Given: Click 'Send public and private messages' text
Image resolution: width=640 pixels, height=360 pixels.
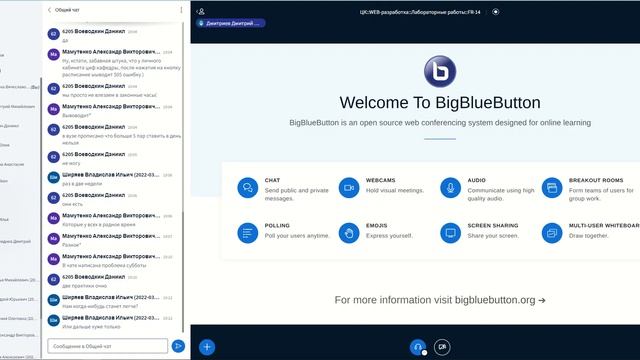Looking at the screenshot, I should pyautogui.click(x=296, y=194).
